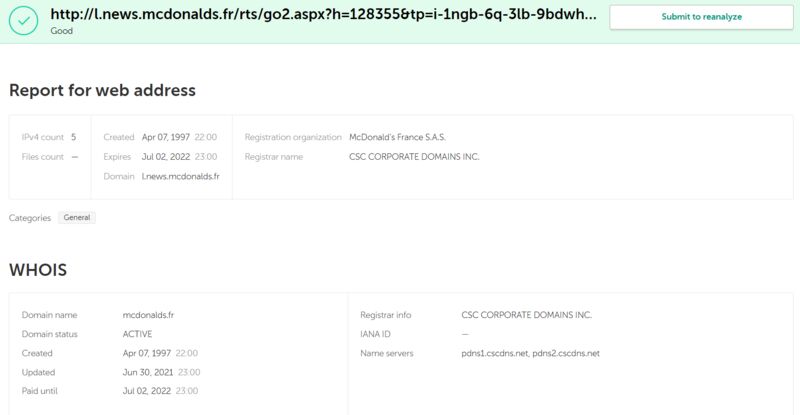Click the WHOIS section heading
The width and height of the screenshot is (800, 415).
(38, 270)
